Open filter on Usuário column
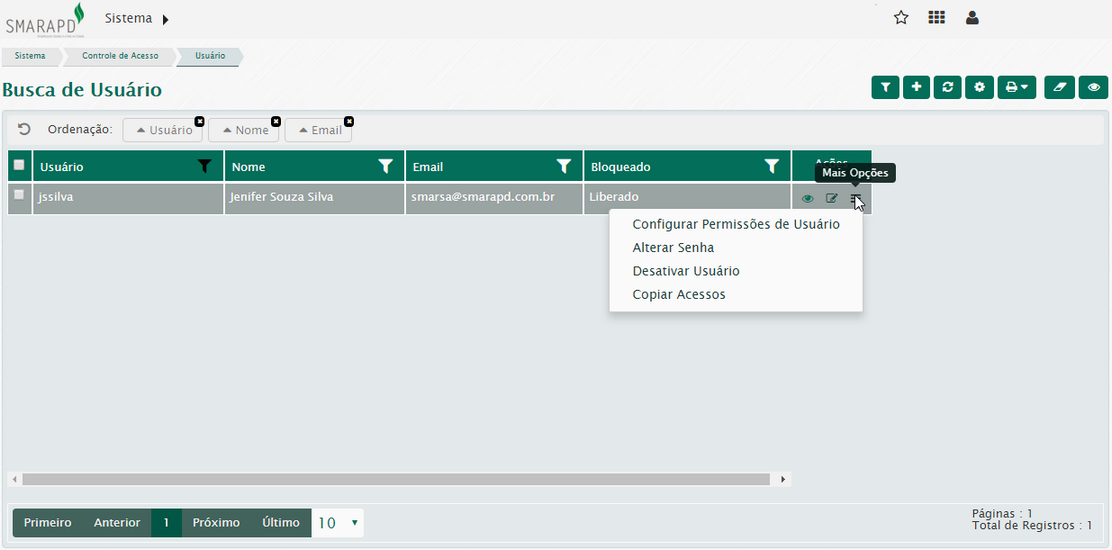Viewport: 1112px width, 550px height. pyautogui.click(x=205, y=166)
